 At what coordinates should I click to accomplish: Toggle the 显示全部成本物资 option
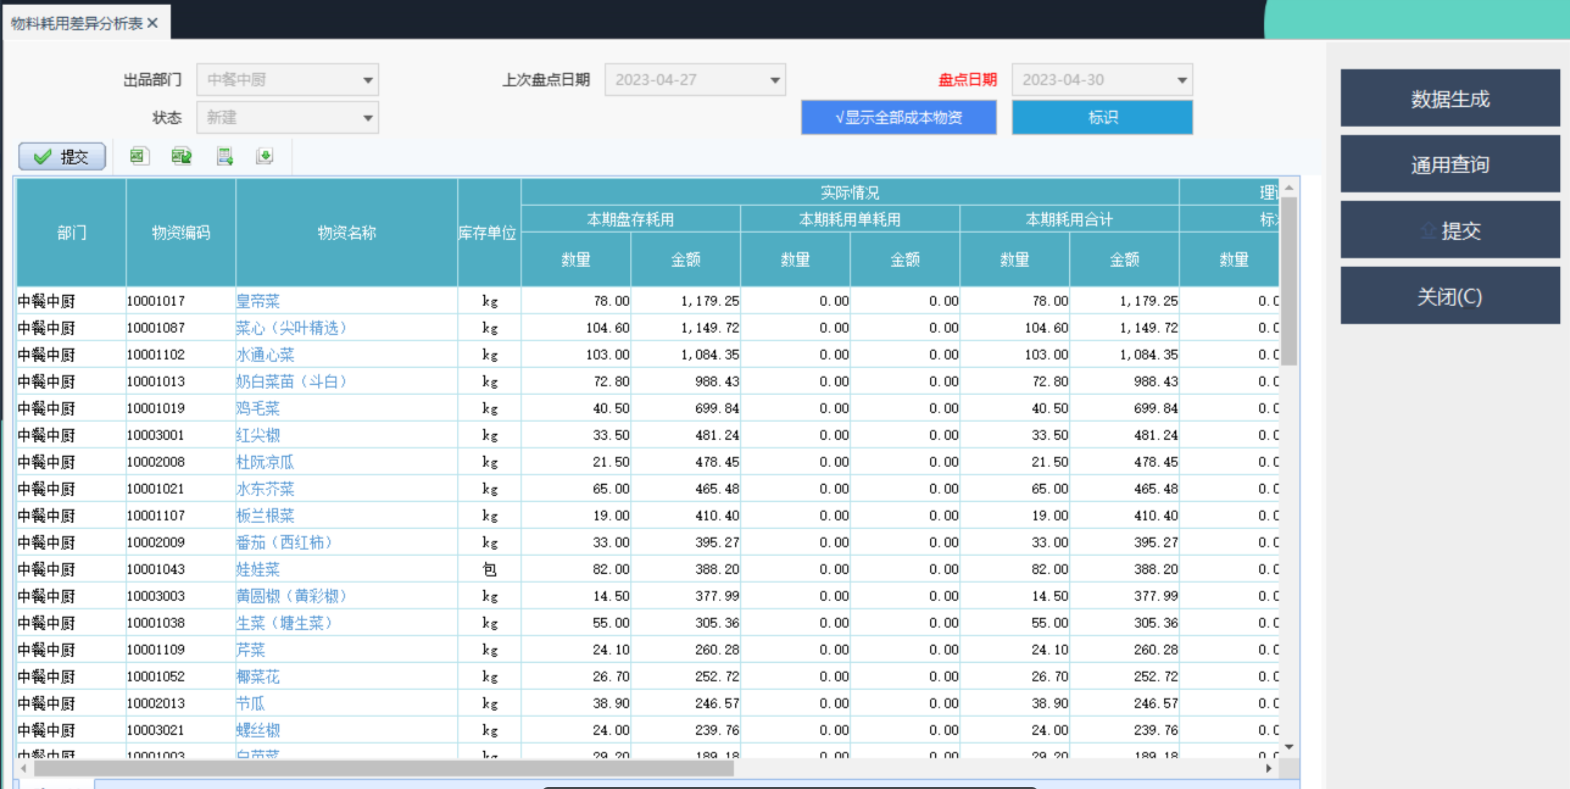pos(898,117)
